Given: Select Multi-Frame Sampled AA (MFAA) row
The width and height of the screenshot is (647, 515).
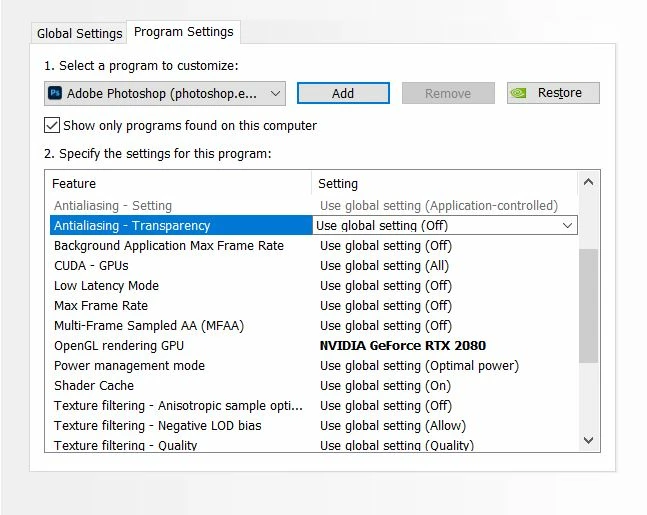Looking at the screenshot, I should pos(314,326).
